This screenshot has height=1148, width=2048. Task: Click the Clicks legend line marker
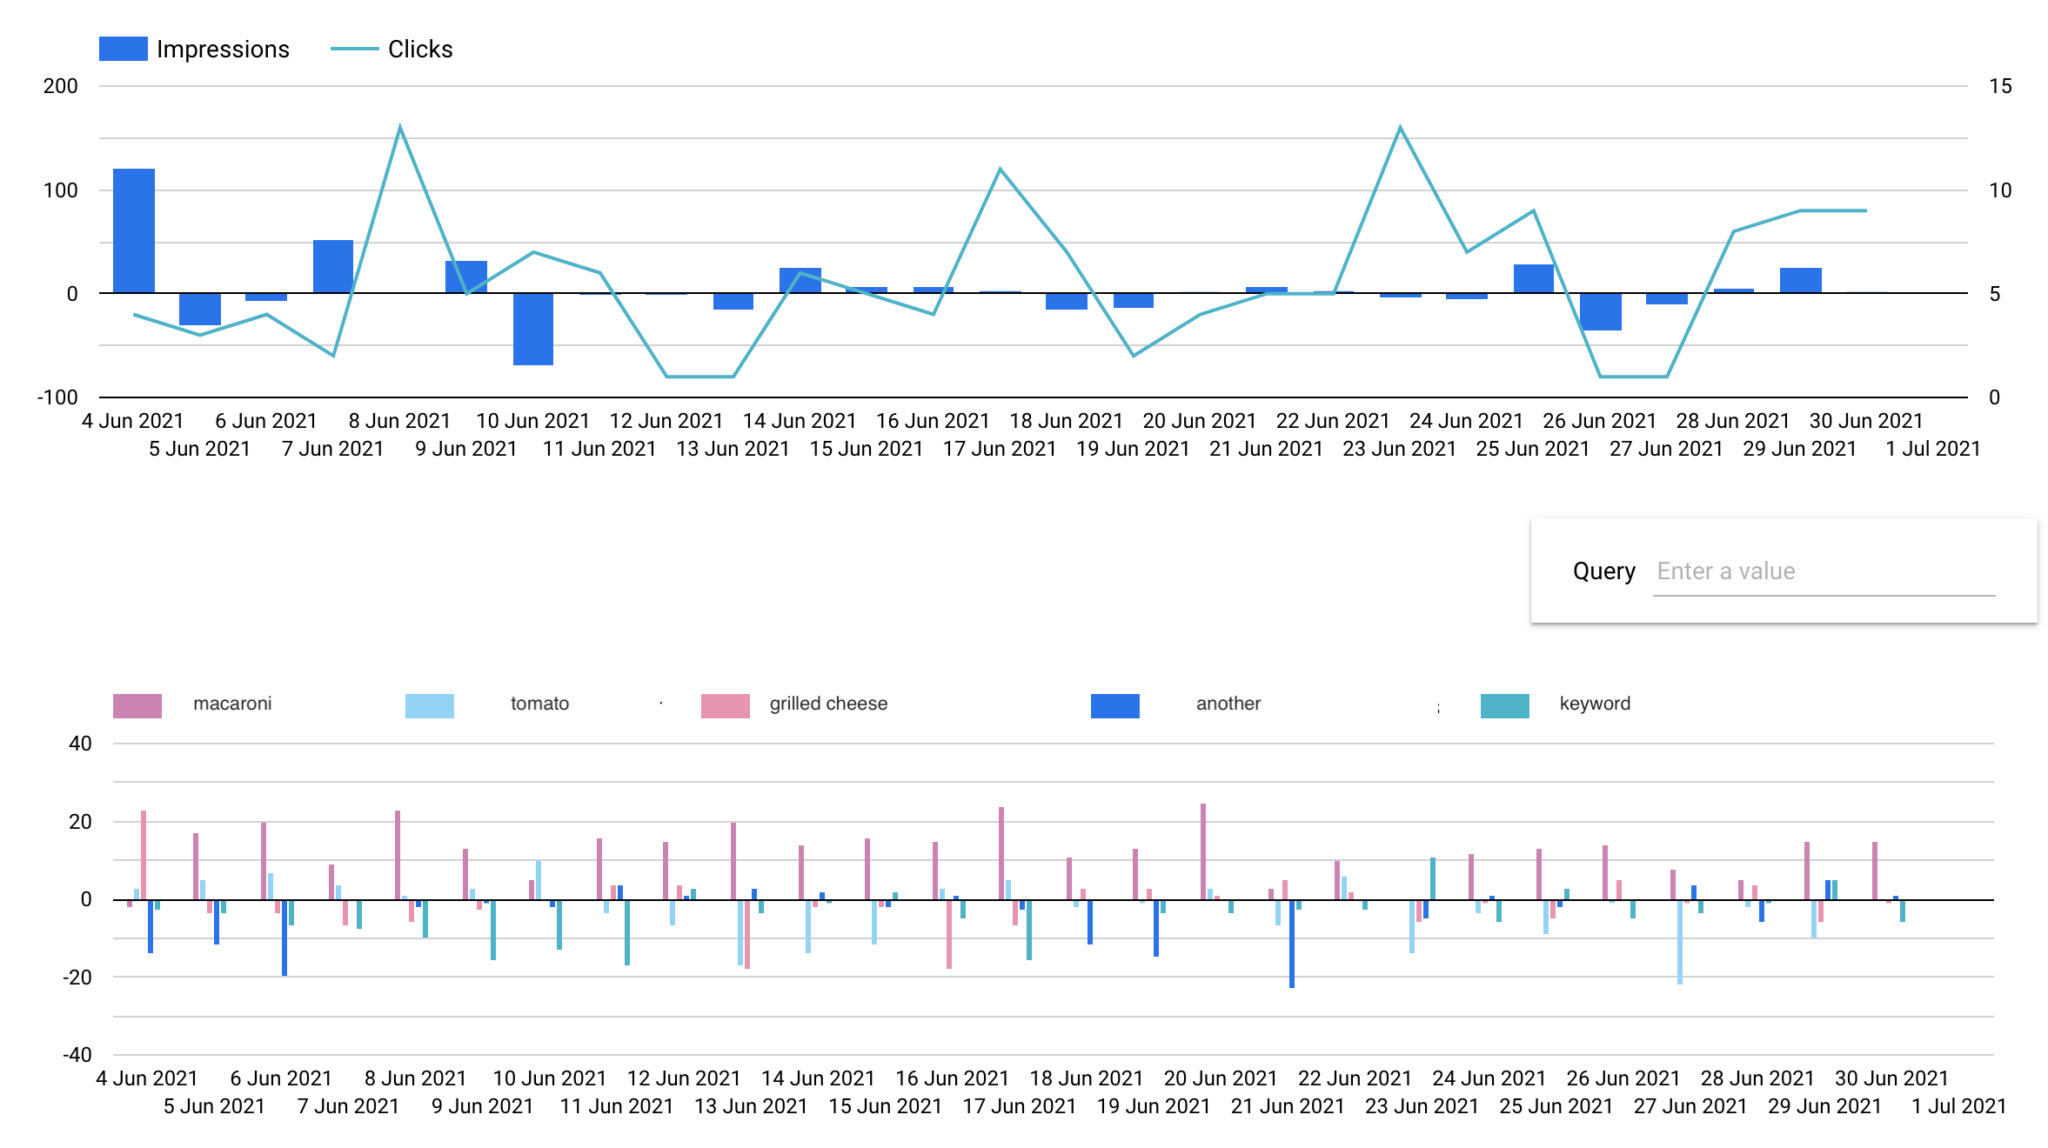[x=354, y=49]
